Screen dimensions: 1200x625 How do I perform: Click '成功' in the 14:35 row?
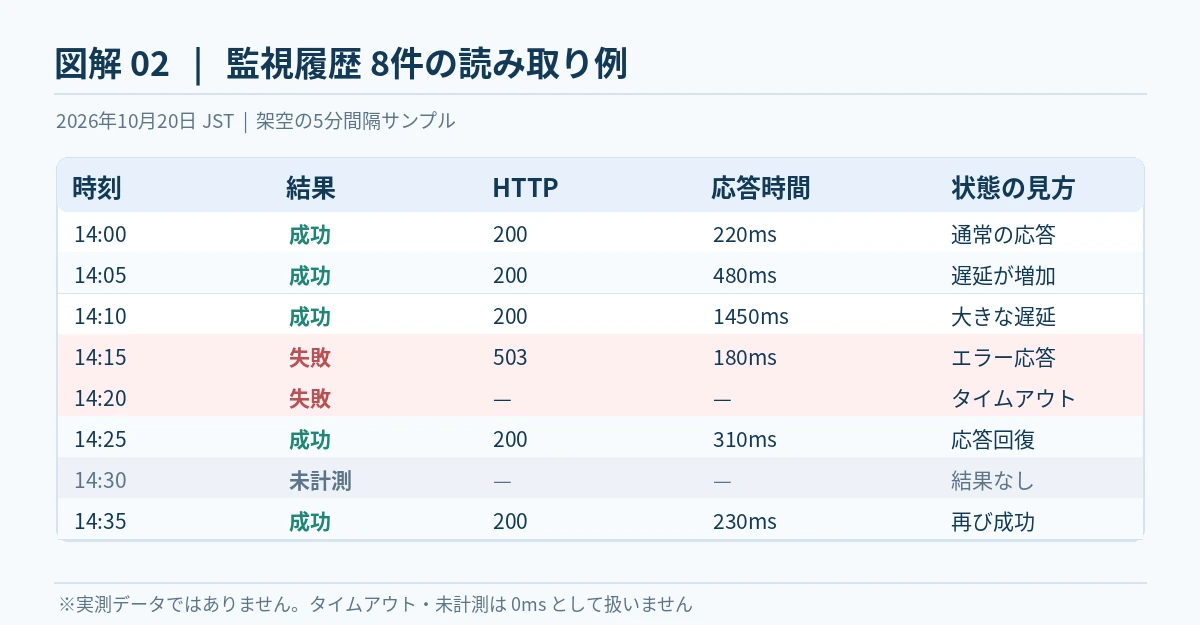310,522
